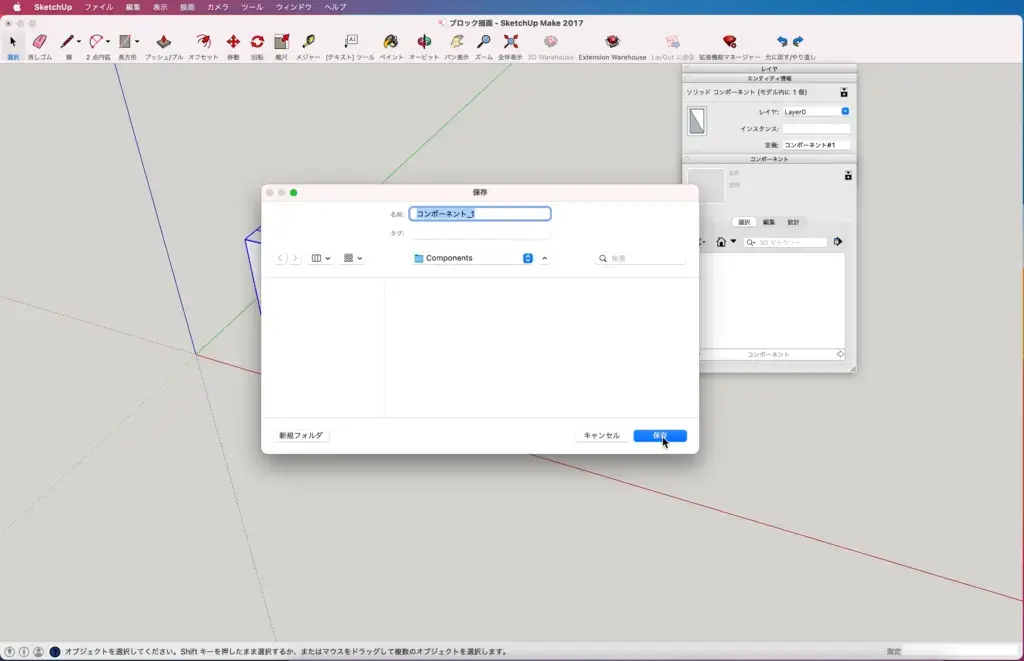Image resolution: width=1024 pixels, height=661 pixels.
Task: Click the redo arrow (やり直し)
Action: [798, 42]
